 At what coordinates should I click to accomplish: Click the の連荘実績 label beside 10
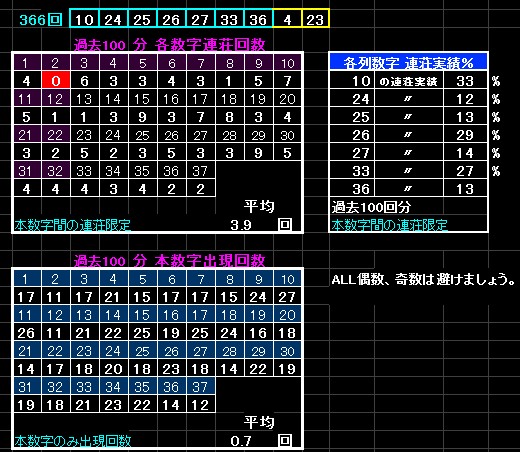click(x=409, y=81)
